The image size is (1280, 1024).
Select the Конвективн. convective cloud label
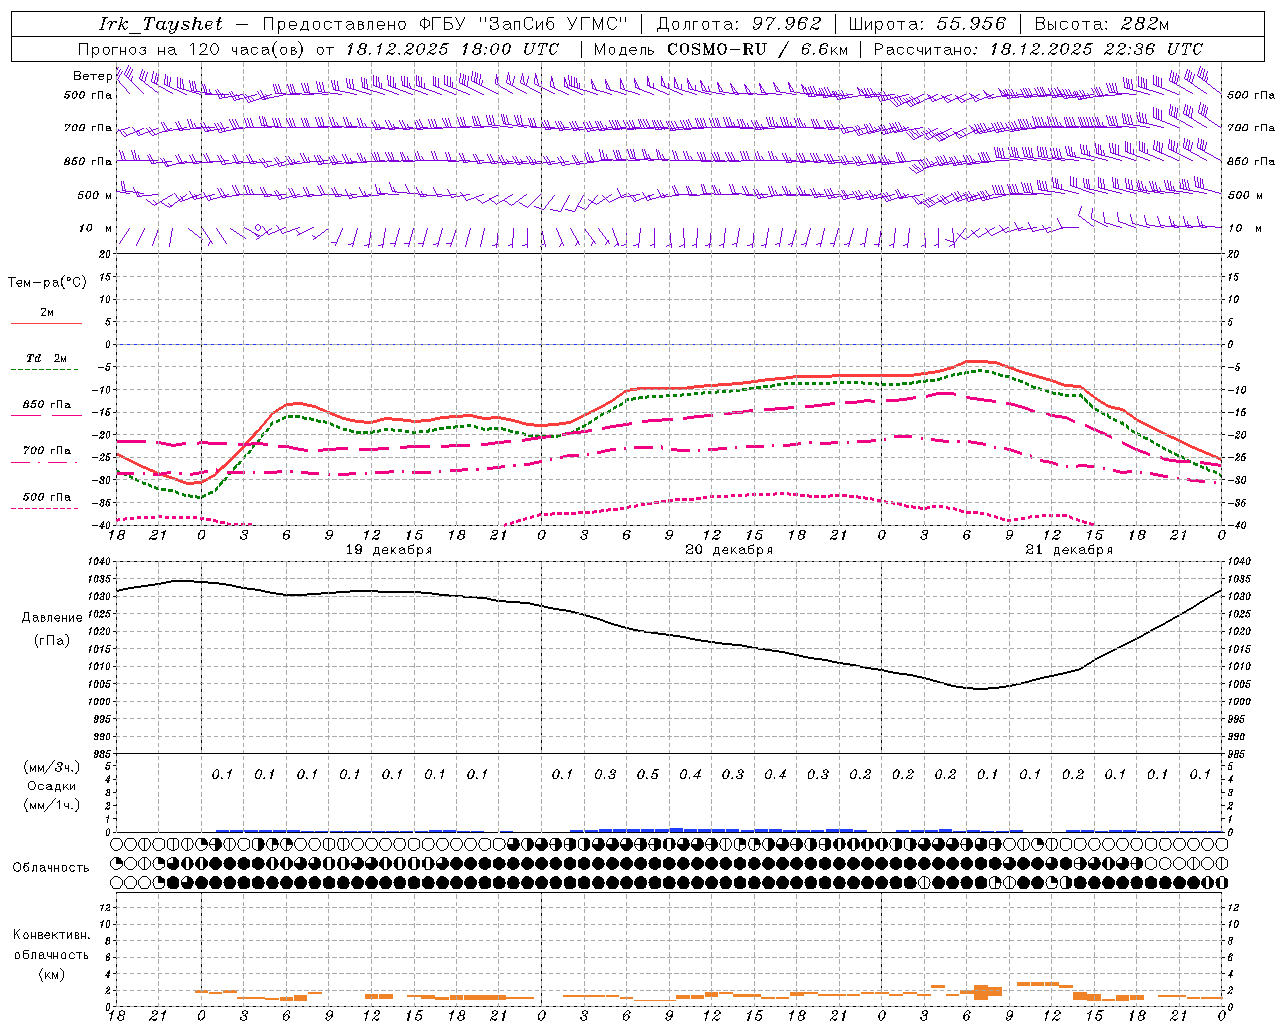(51, 935)
